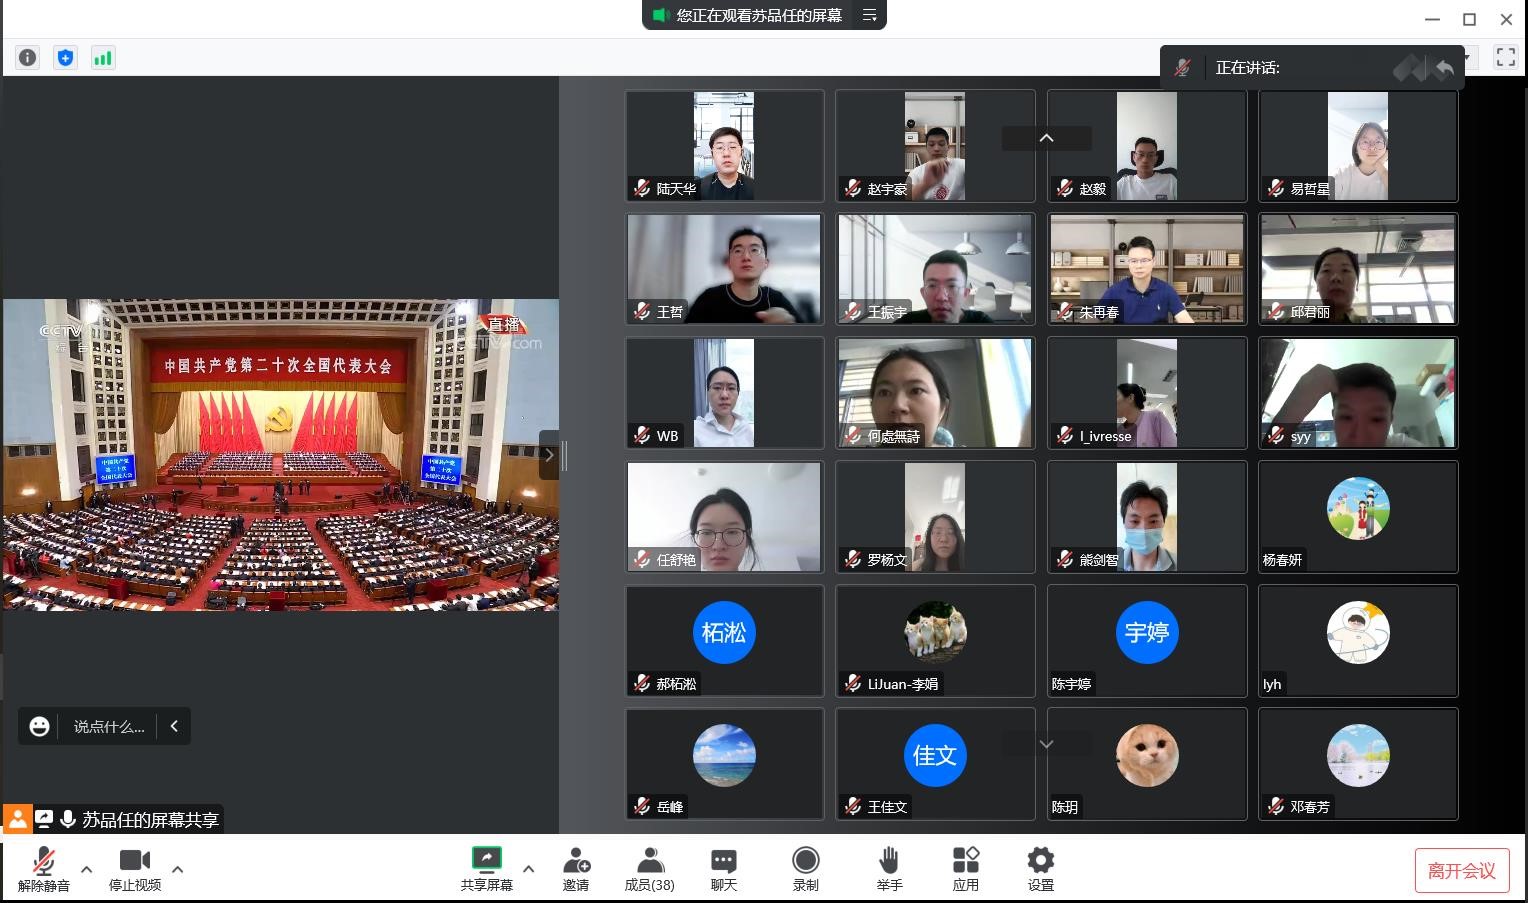The image size is (1528, 903).
Task: Start recording with 录制 icon
Action: [805, 869]
